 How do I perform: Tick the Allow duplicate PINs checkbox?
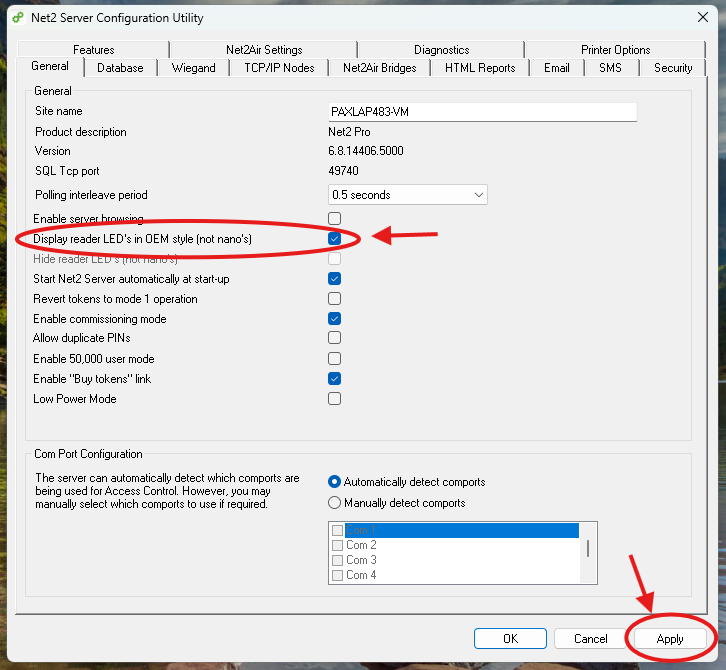pyautogui.click(x=334, y=338)
